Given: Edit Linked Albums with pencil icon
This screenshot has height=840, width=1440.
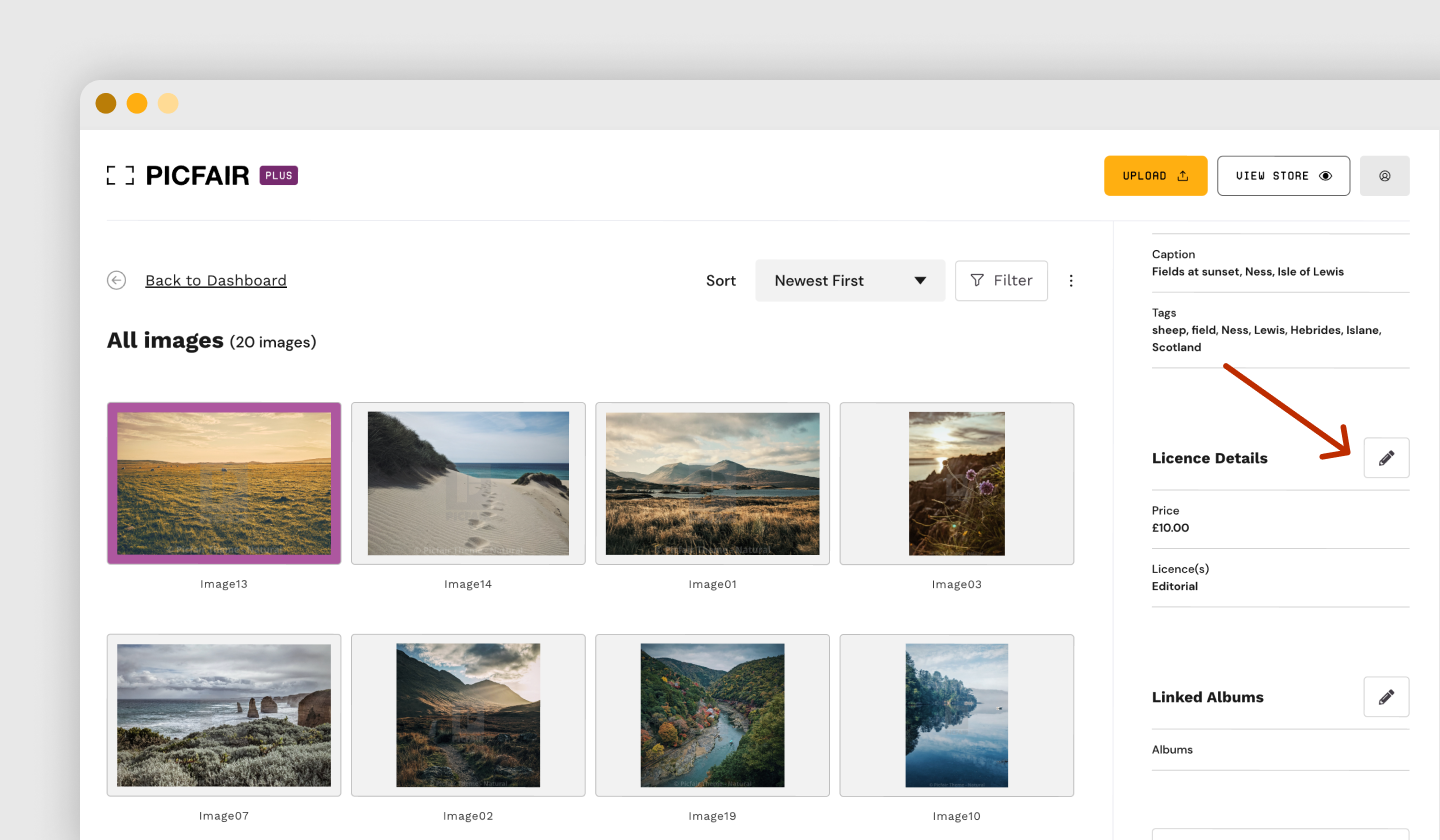Looking at the screenshot, I should 1386,697.
